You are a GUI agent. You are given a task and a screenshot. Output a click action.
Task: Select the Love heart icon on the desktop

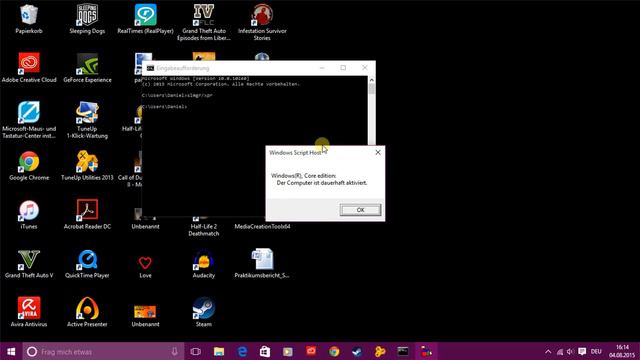click(x=145, y=262)
